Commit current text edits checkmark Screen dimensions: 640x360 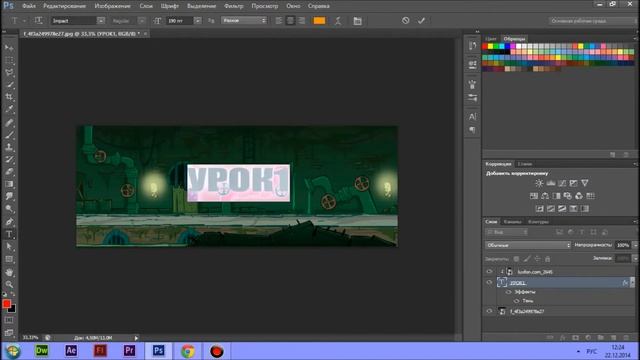[421, 20]
